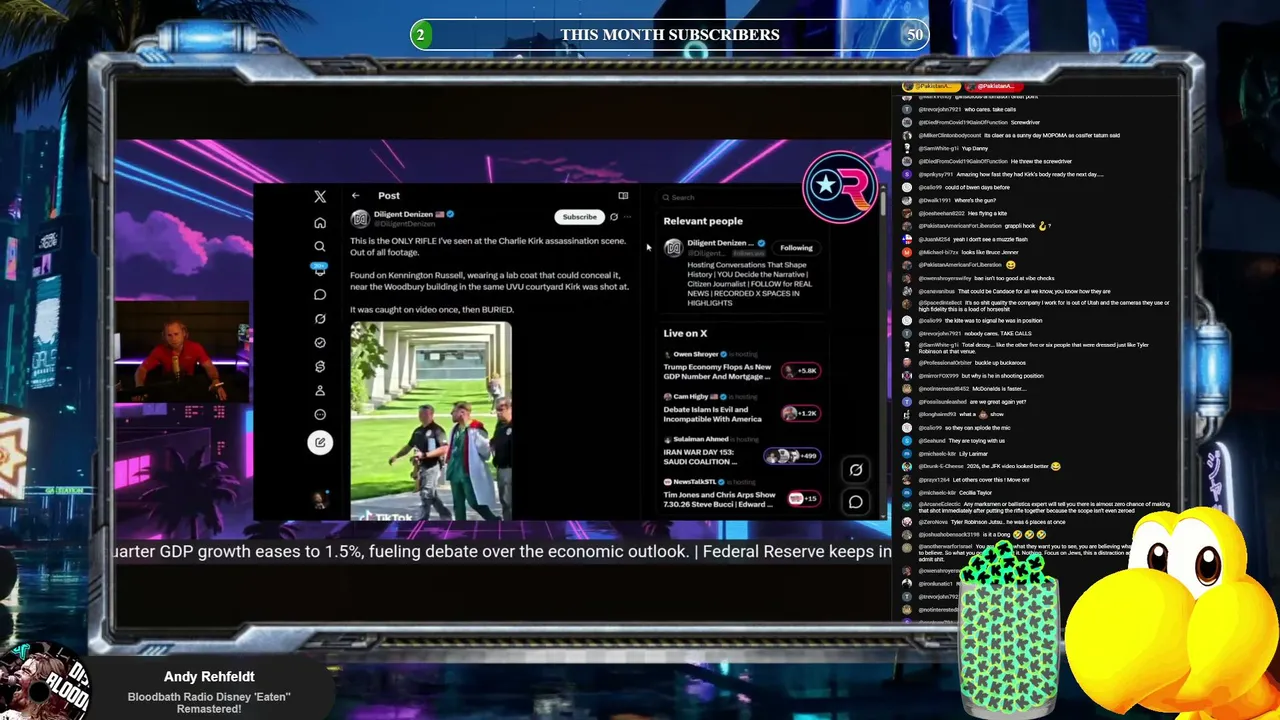Open Diligent Denizen's name on the post
The image size is (1280, 720).
404,214
